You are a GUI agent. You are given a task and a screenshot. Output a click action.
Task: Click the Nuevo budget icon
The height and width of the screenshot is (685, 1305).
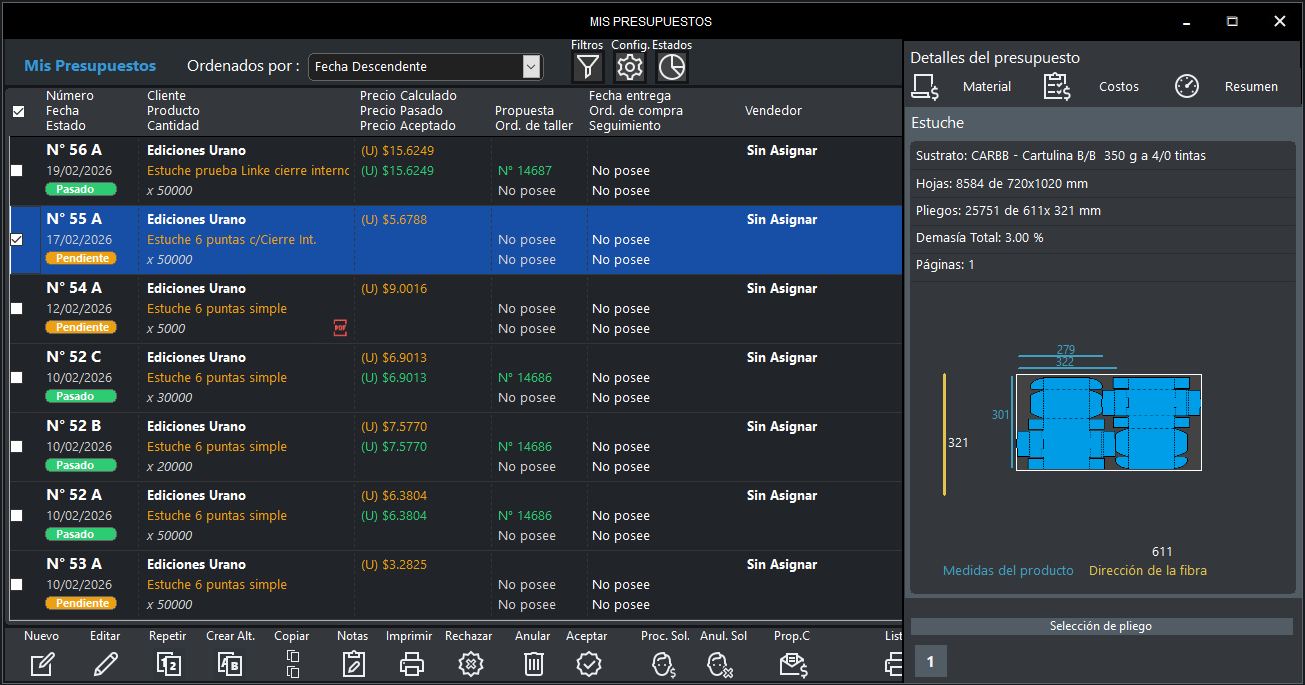click(42, 663)
